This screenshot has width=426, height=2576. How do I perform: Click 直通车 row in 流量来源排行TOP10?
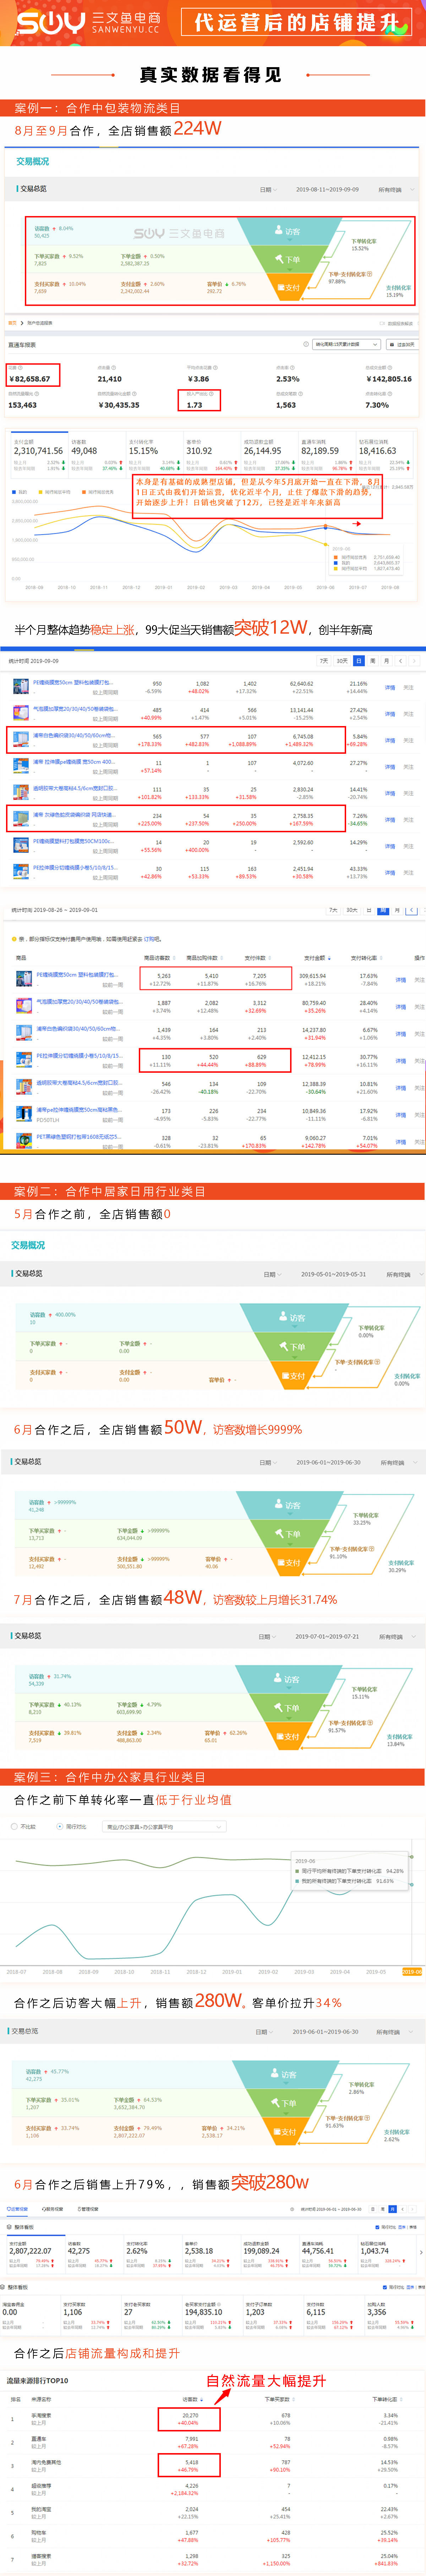[x=213, y=2442]
